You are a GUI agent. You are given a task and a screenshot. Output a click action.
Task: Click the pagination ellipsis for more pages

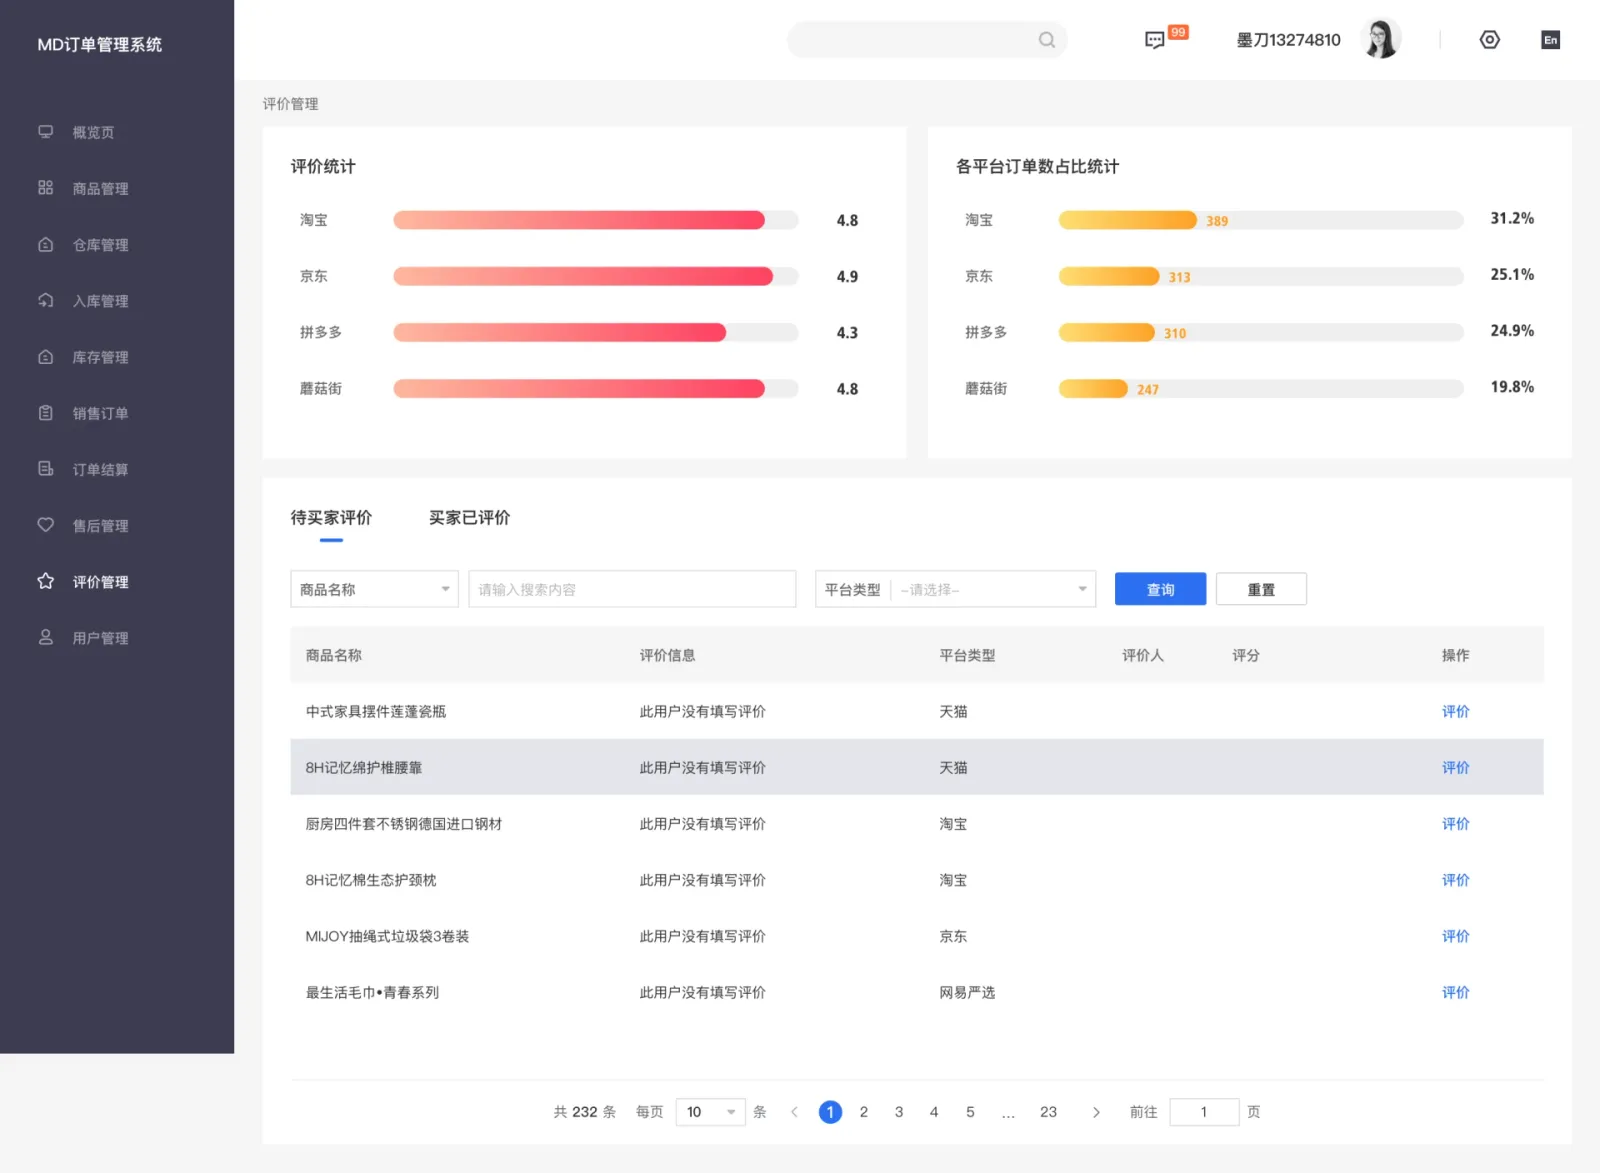pyautogui.click(x=1008, y=1113)
